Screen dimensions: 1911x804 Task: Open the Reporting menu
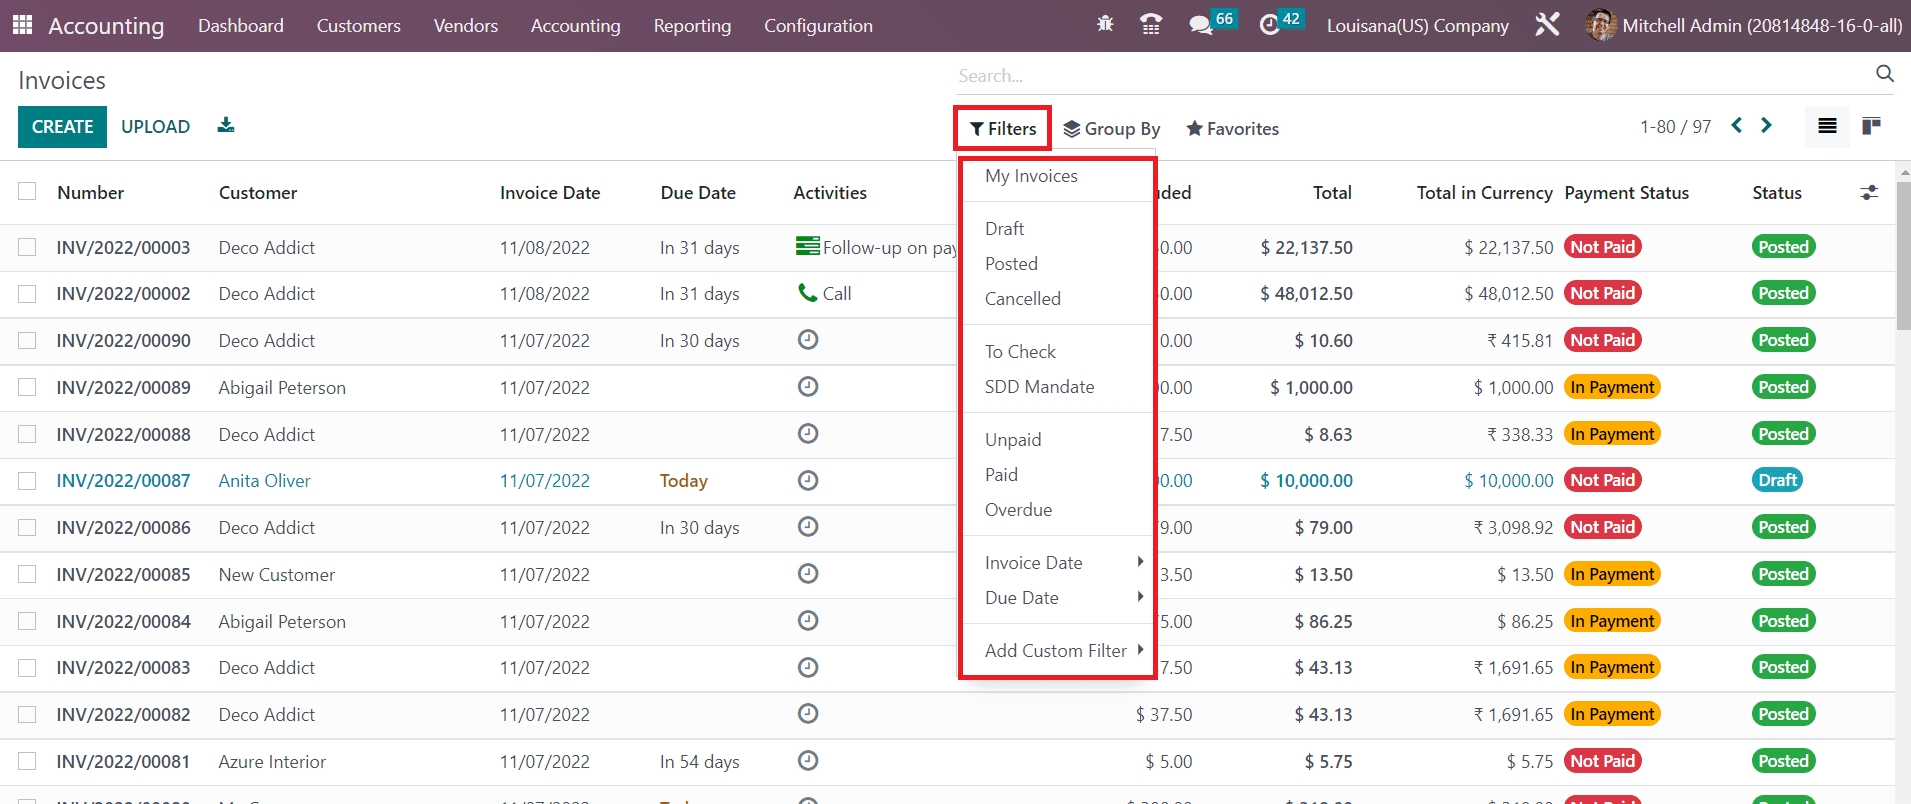click(x=692, y=26)
